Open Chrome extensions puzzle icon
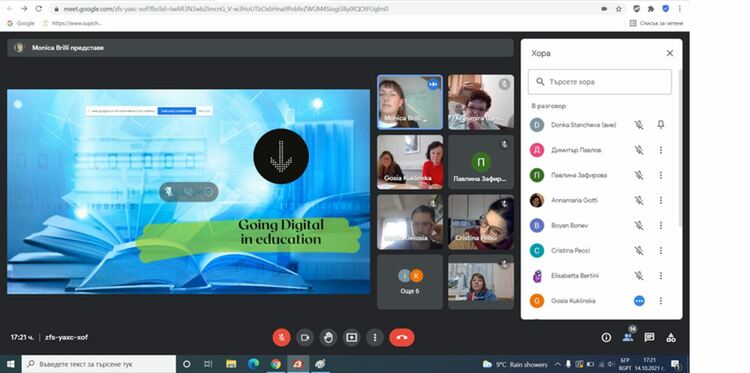Viewport: 750px width, 373px height. 651,9
